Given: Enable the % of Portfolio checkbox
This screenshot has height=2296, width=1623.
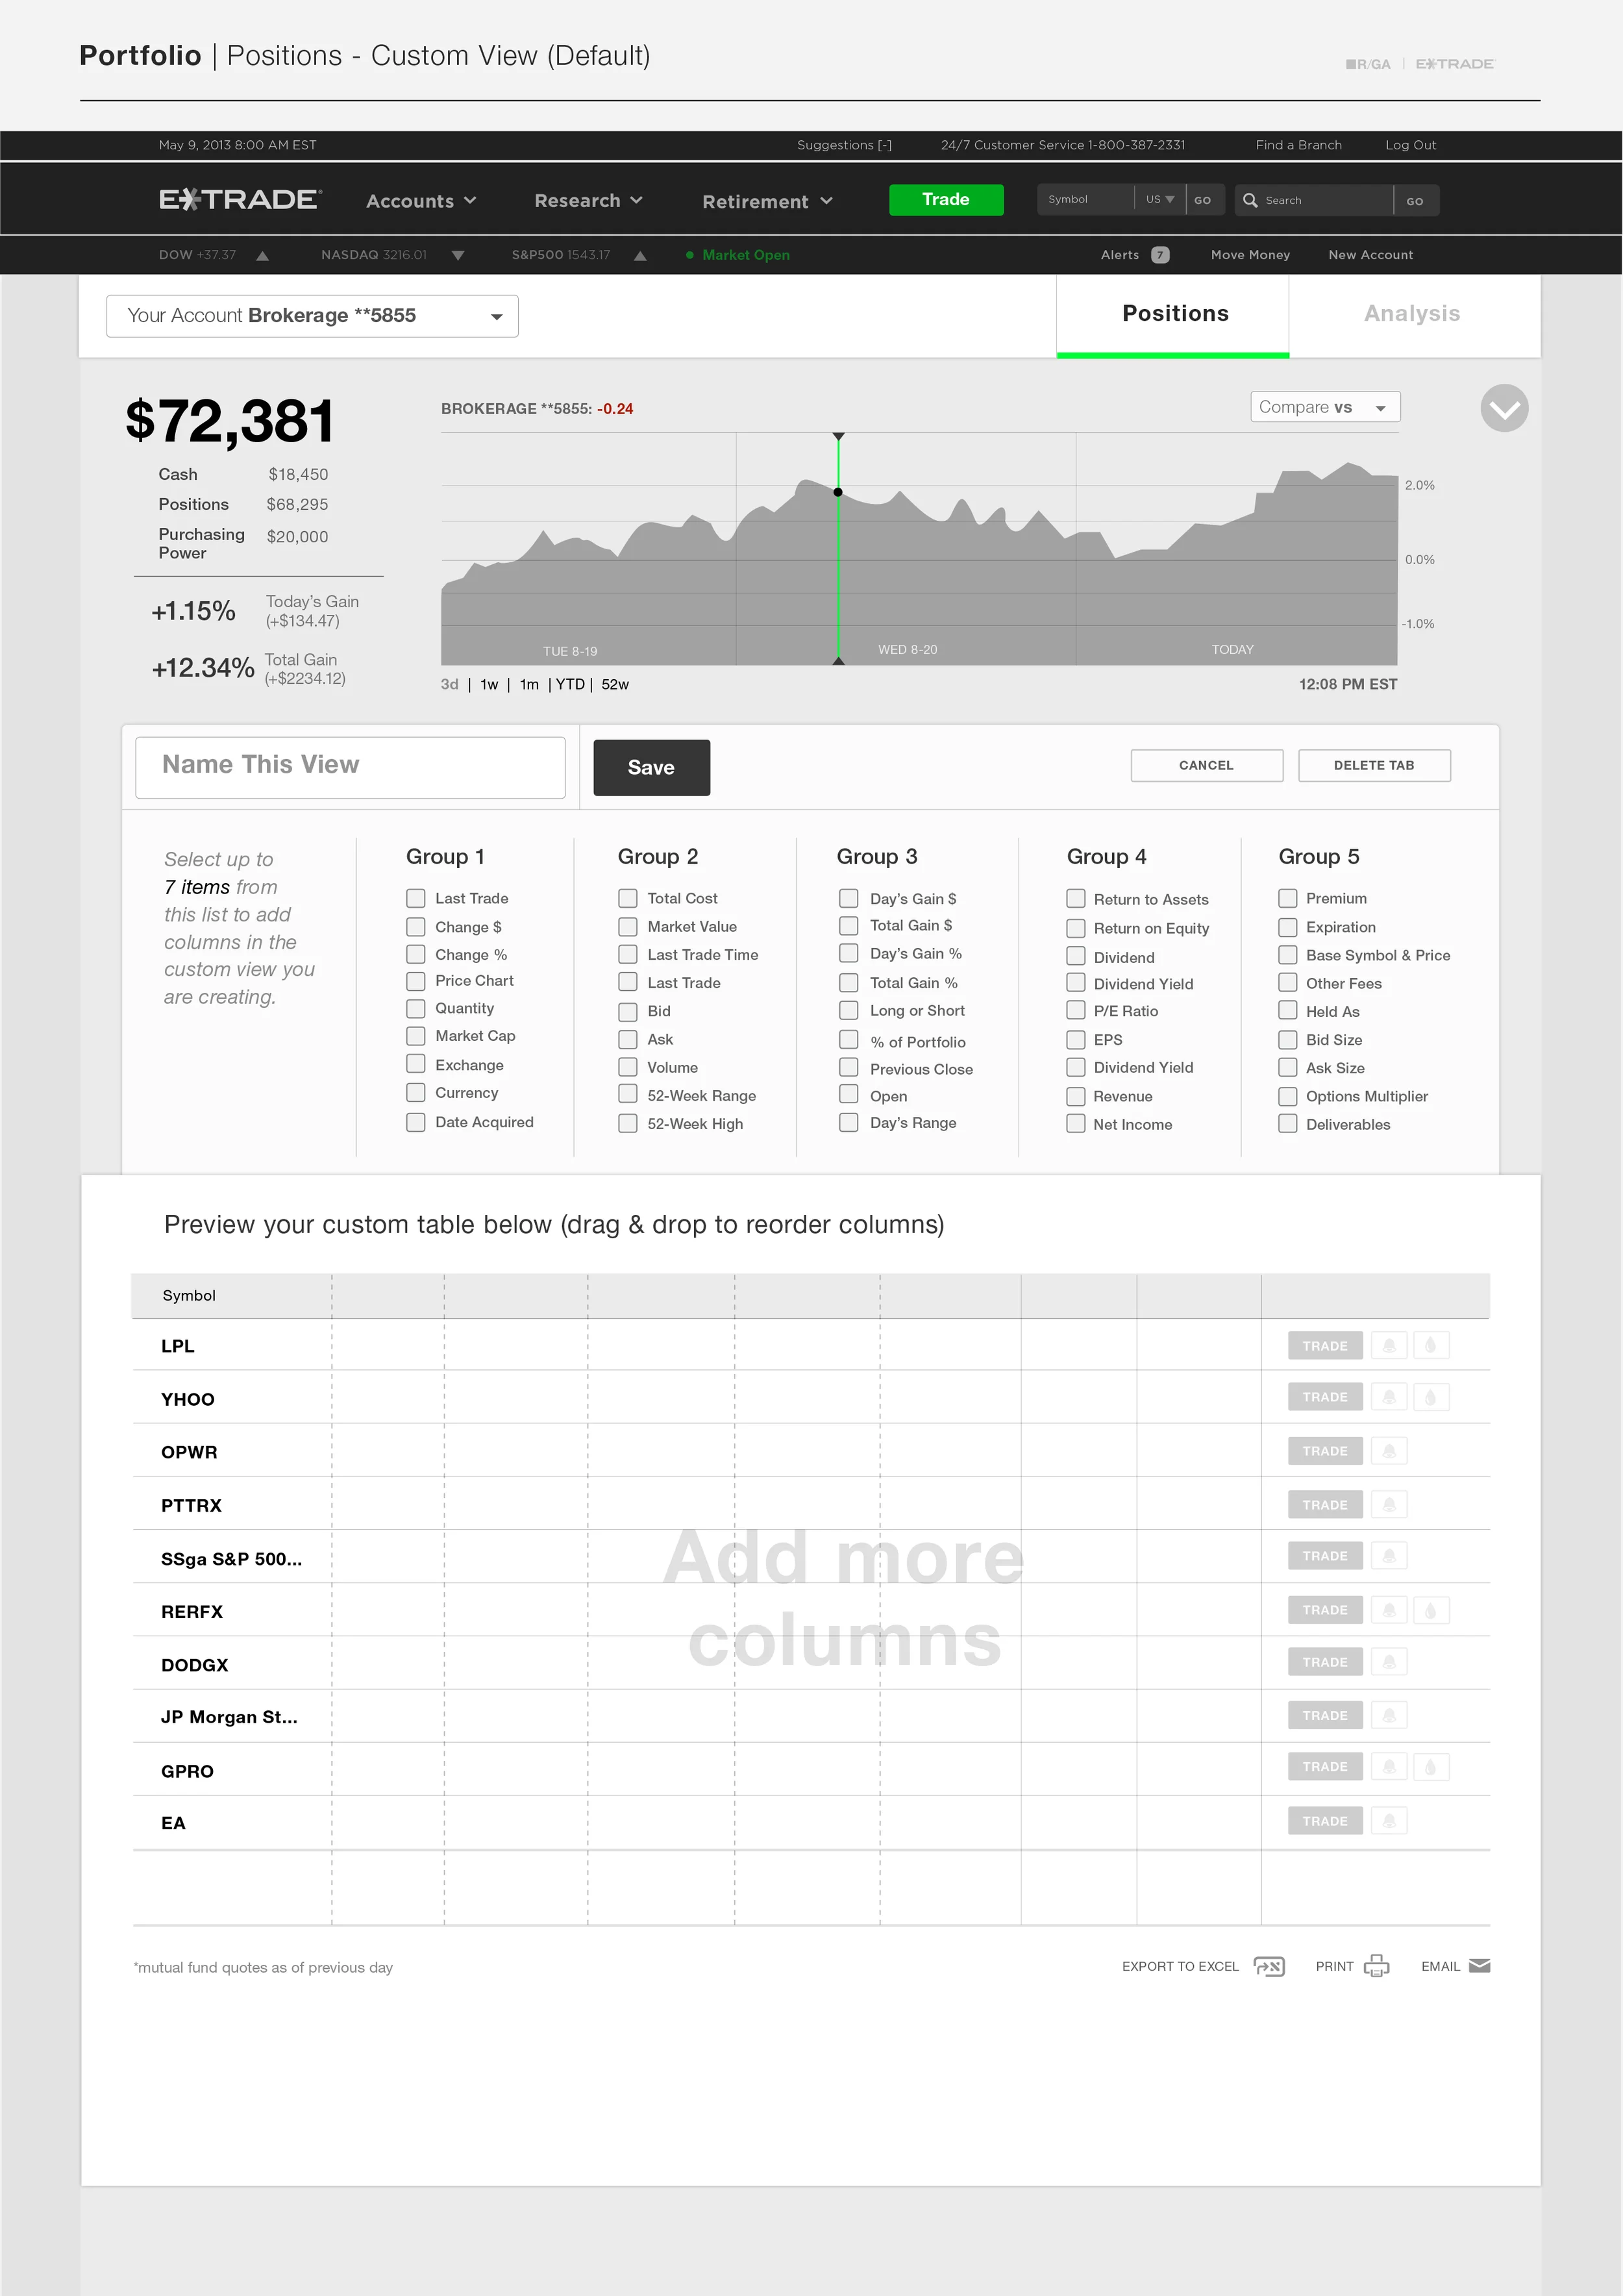Looking at the screenshot, I should pyautogui.click(x=849, y=1040).
